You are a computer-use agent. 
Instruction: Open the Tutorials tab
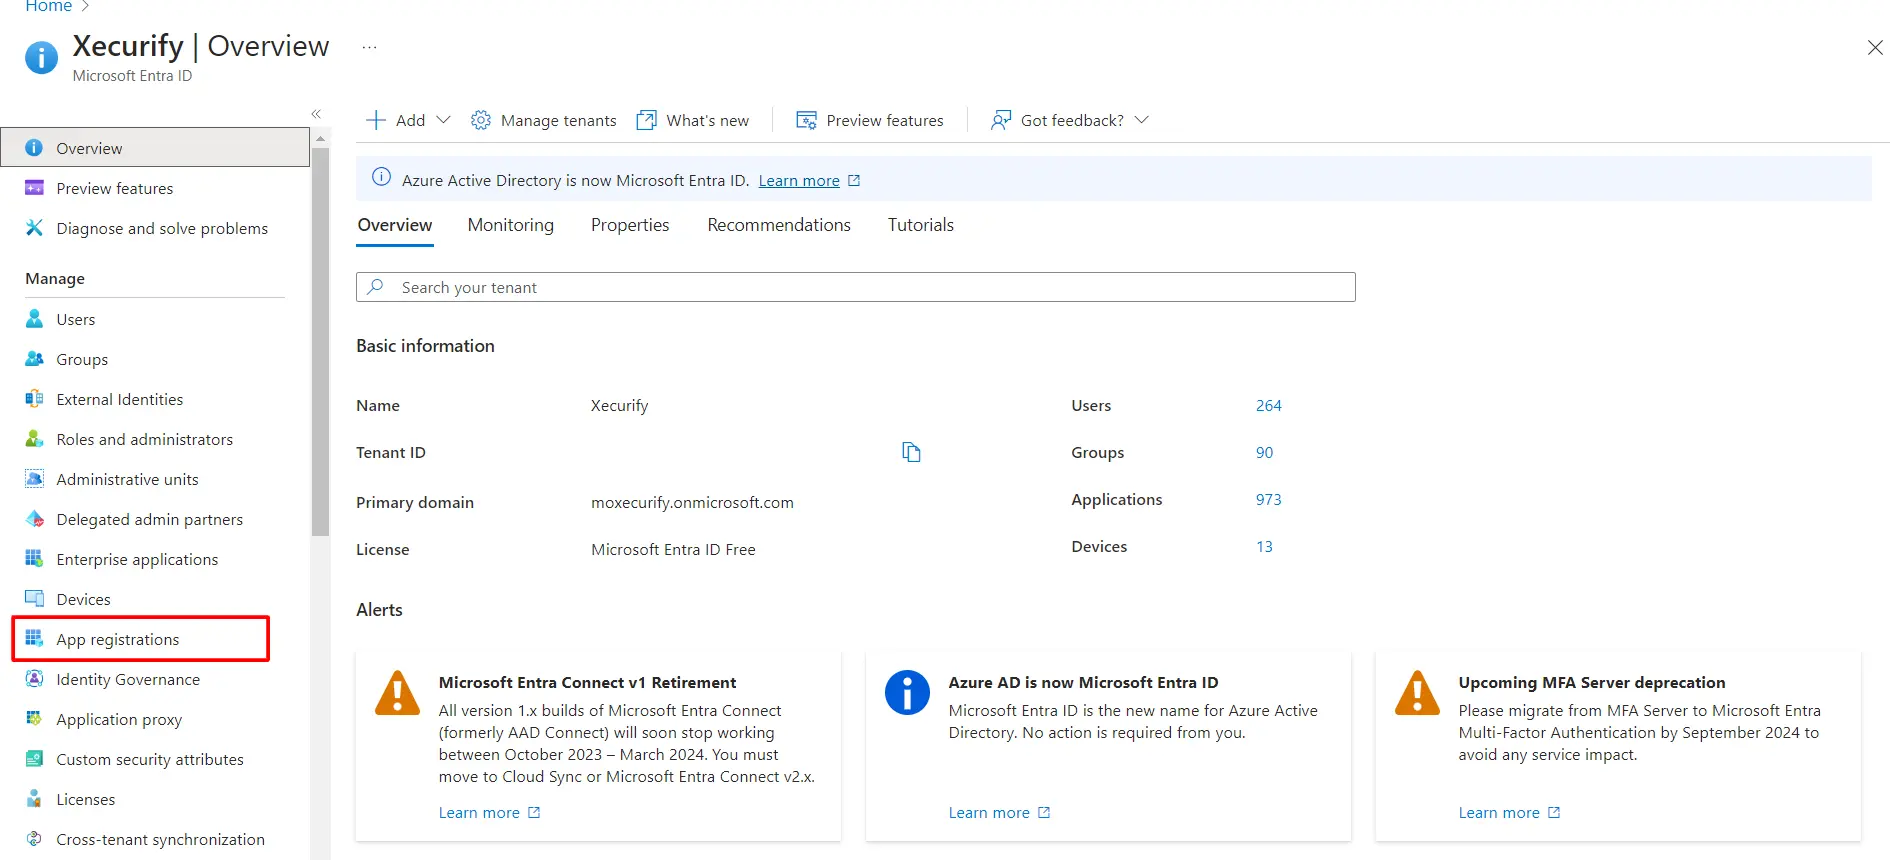(921, 225)
